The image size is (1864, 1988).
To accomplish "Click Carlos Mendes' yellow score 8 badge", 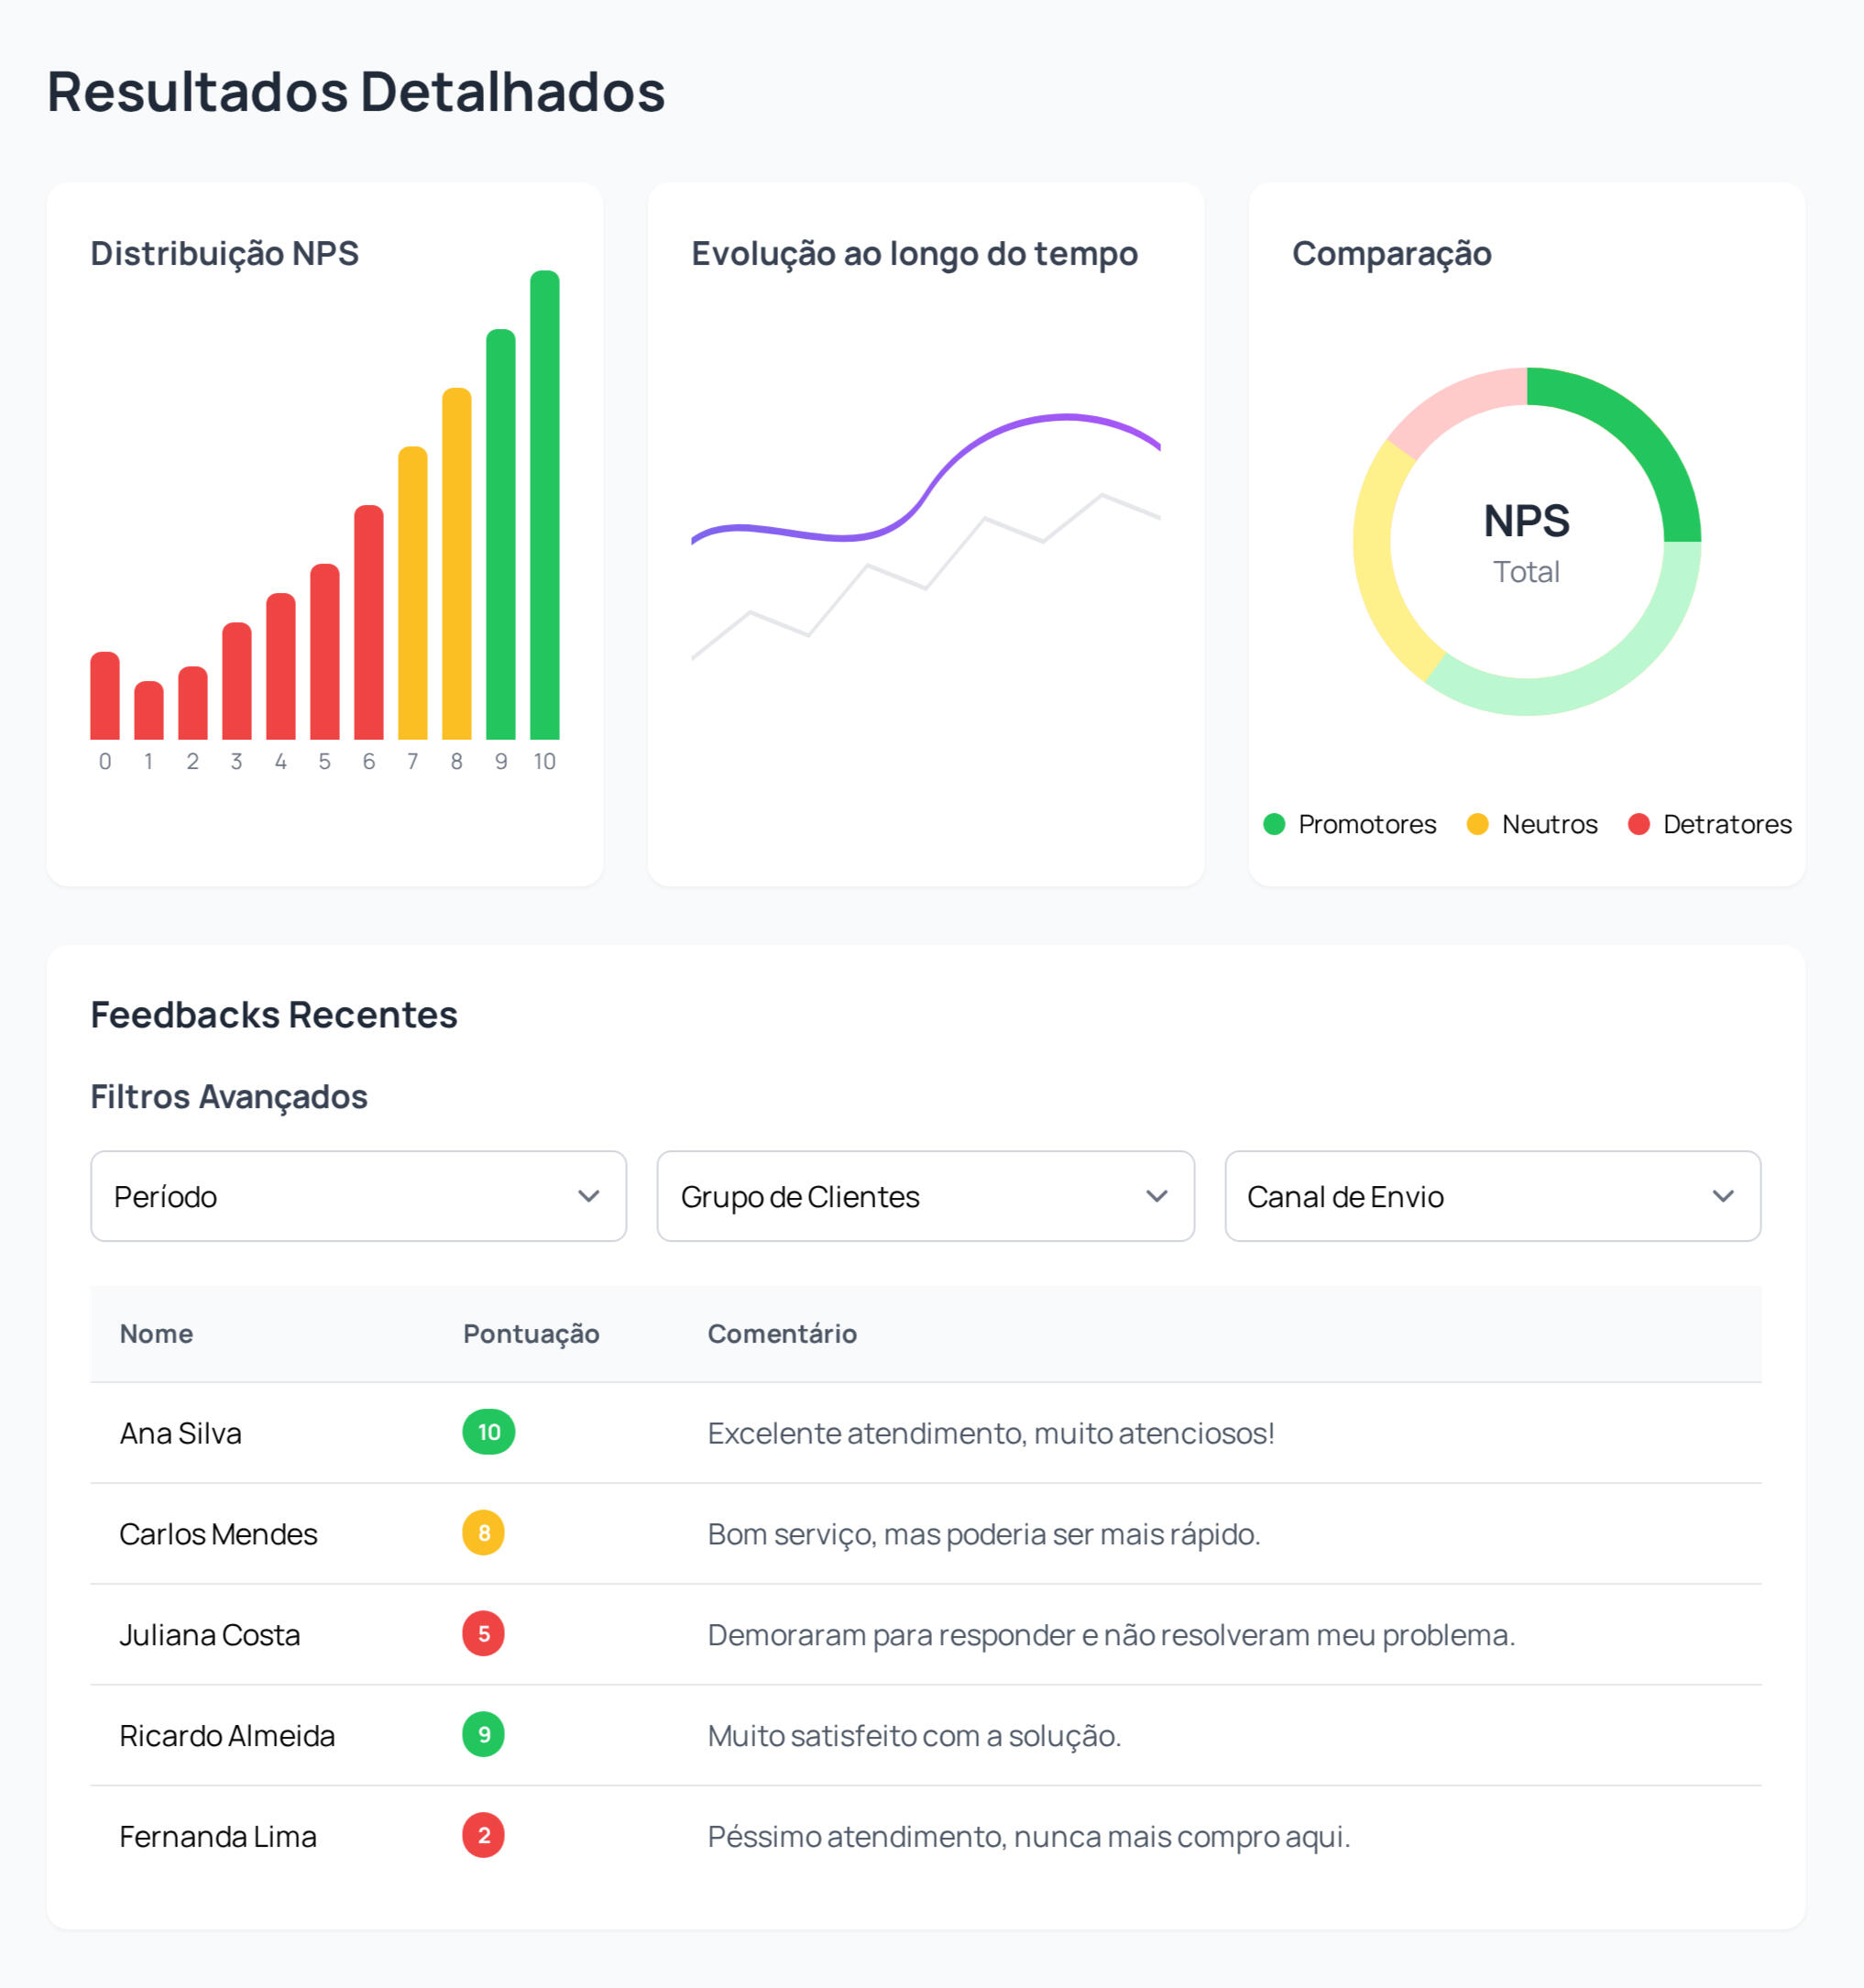I will [x=483, y=1533].
